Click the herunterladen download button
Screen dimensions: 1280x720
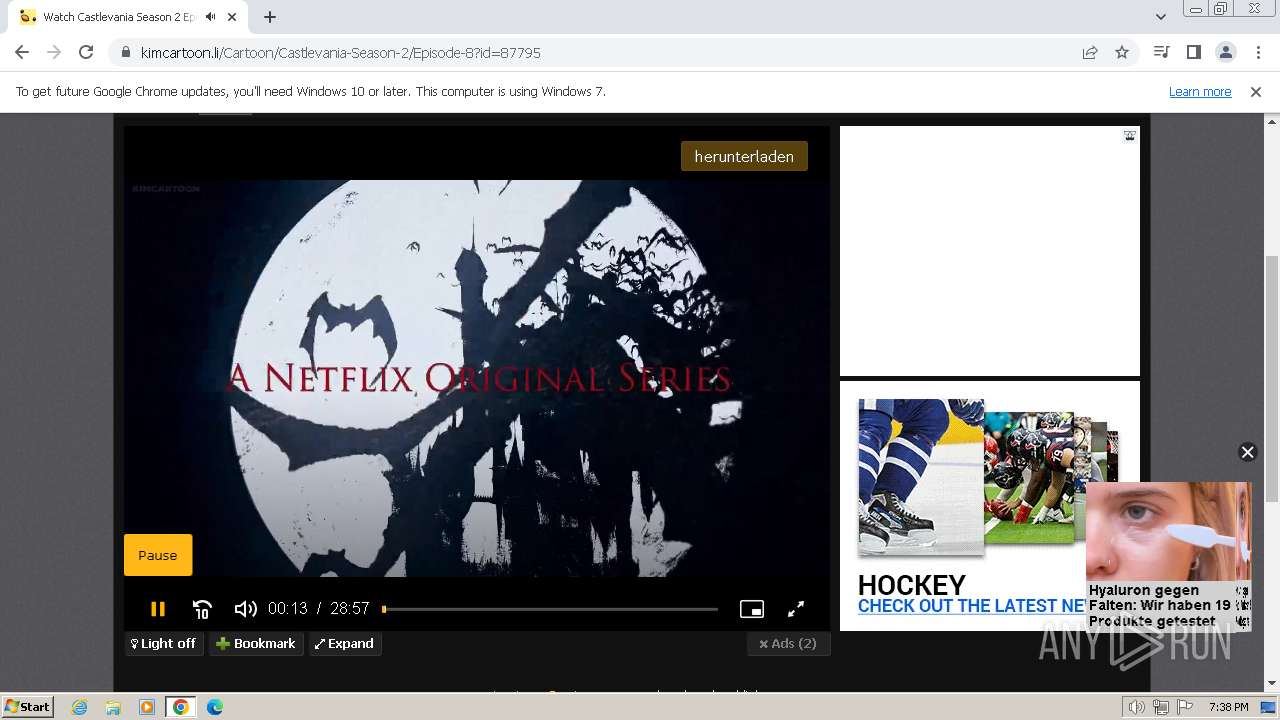pos(744,156)
